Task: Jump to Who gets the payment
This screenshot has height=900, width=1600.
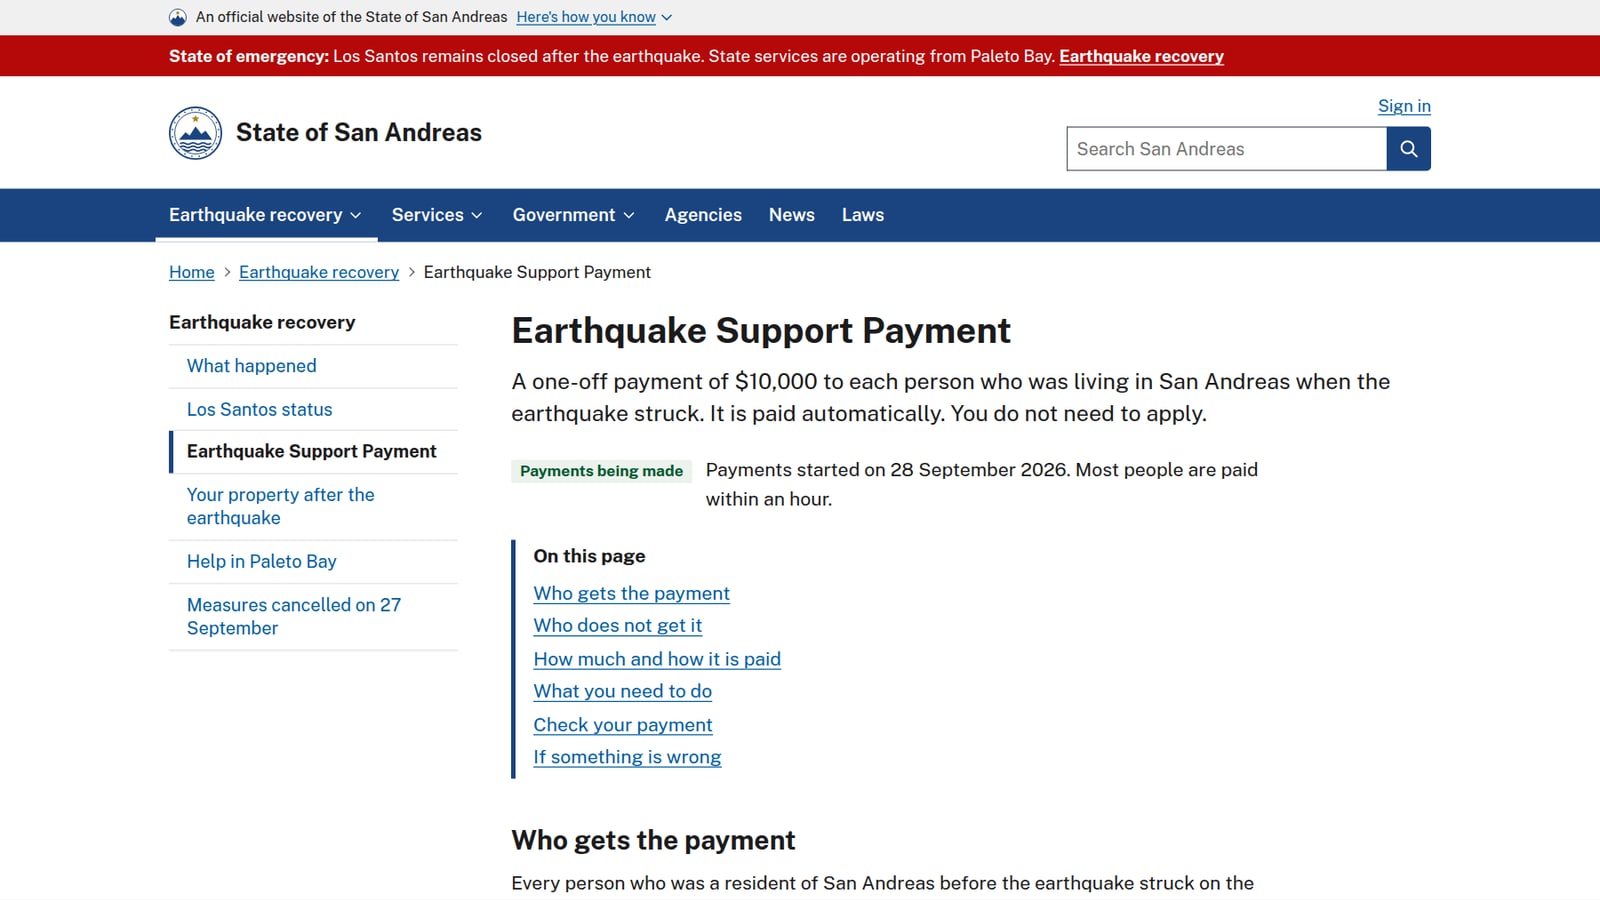Action: coord(632,593)
